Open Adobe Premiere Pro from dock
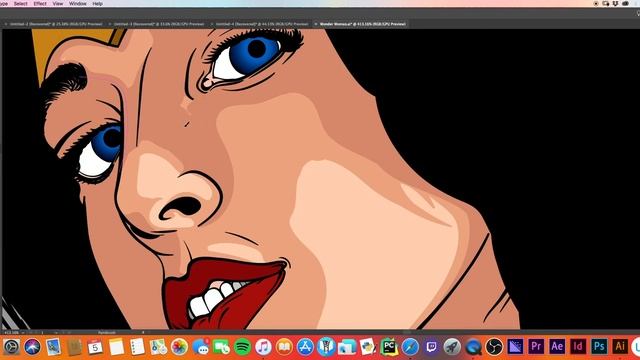This screenshot has height=360, width=640. [x=536, y=347]
